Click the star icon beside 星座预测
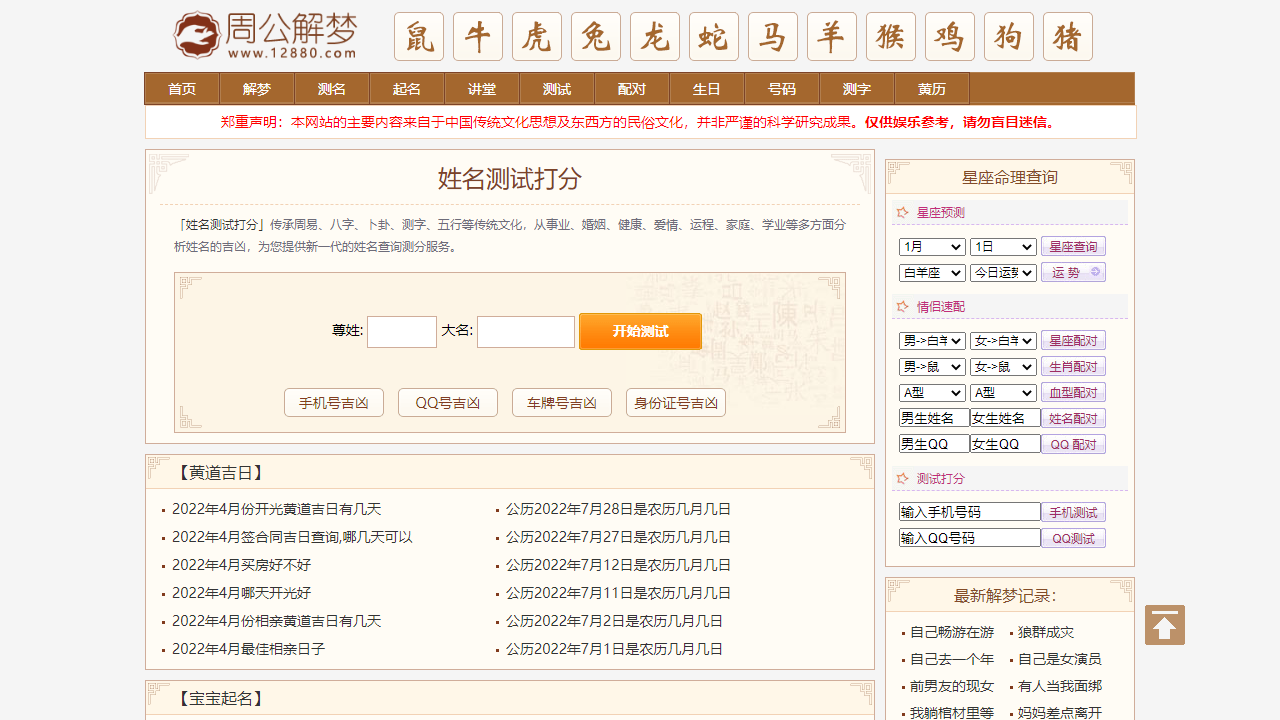 pyautogui.click(x=901, y=212)
